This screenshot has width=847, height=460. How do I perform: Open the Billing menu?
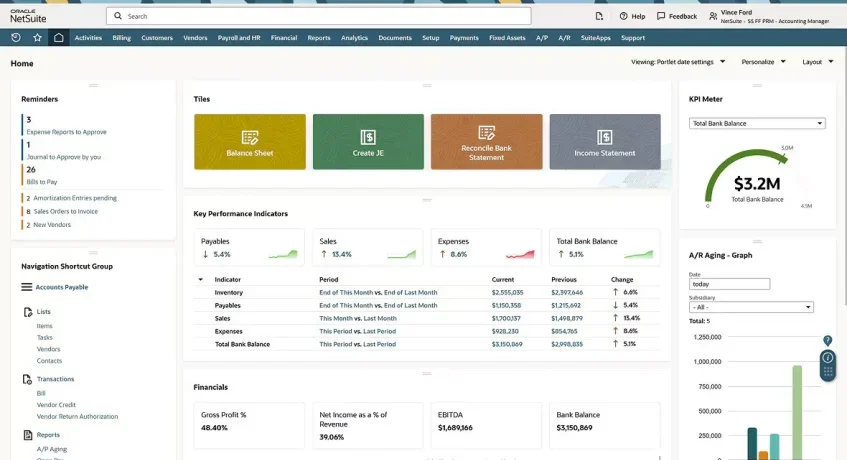122,38
